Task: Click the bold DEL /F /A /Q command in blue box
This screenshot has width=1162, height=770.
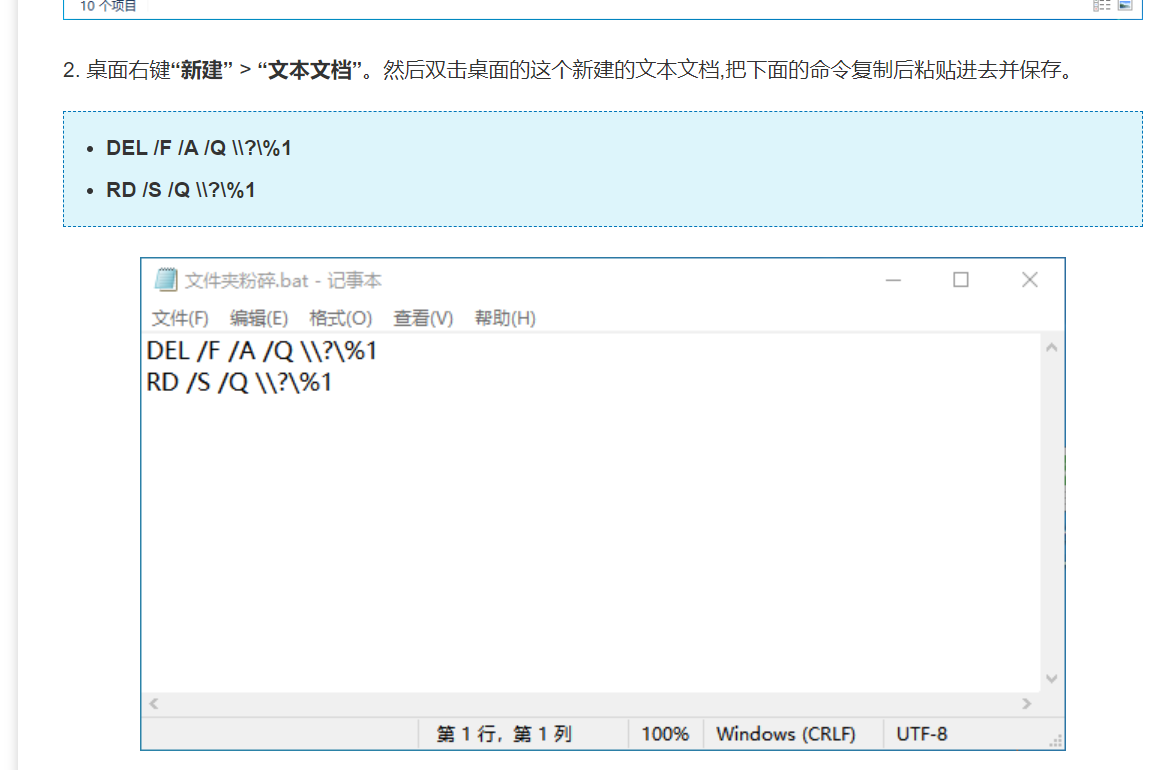Action: [199, 148]
